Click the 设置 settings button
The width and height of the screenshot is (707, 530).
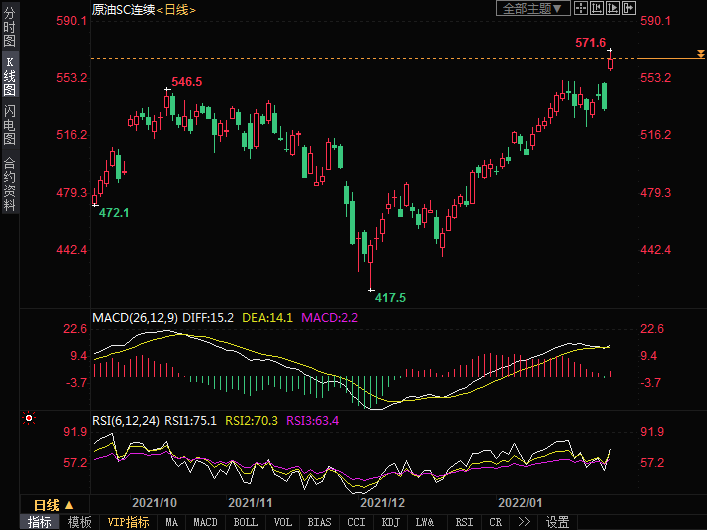557,522
